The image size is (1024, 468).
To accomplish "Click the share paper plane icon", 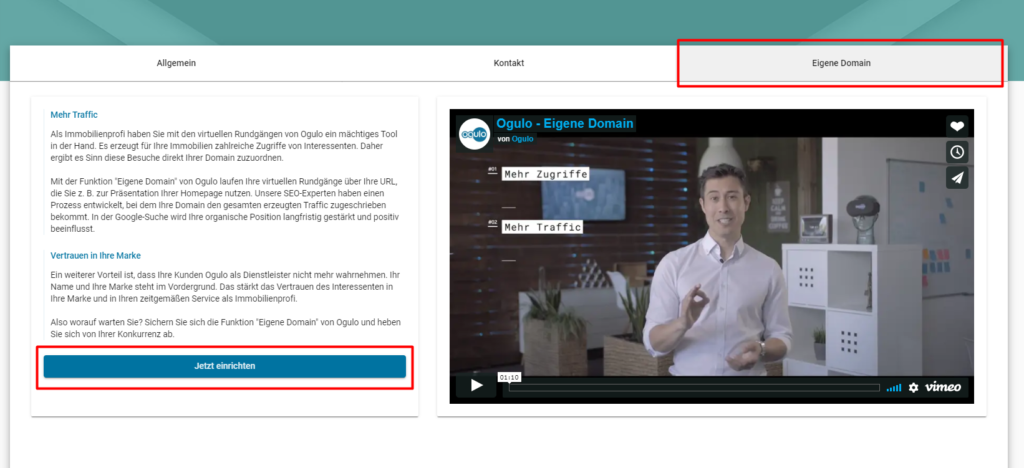I will [957, 178].
